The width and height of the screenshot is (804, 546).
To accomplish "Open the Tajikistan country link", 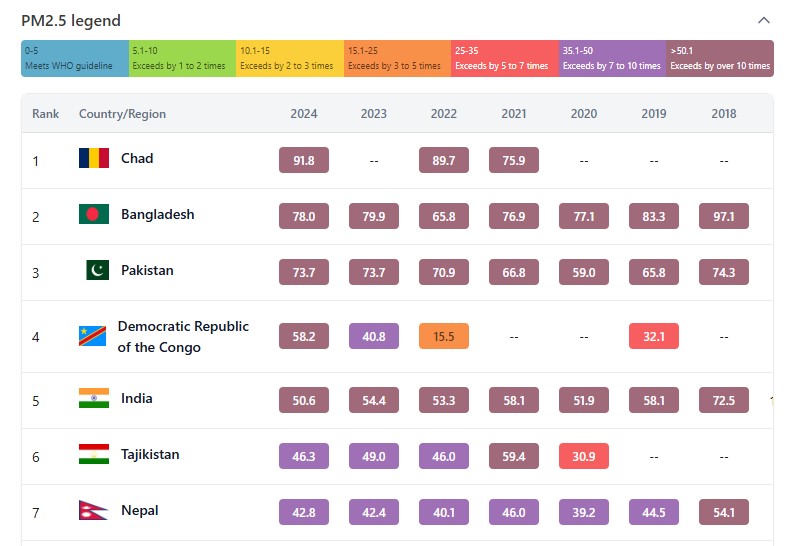I will [x=150, y=455].
